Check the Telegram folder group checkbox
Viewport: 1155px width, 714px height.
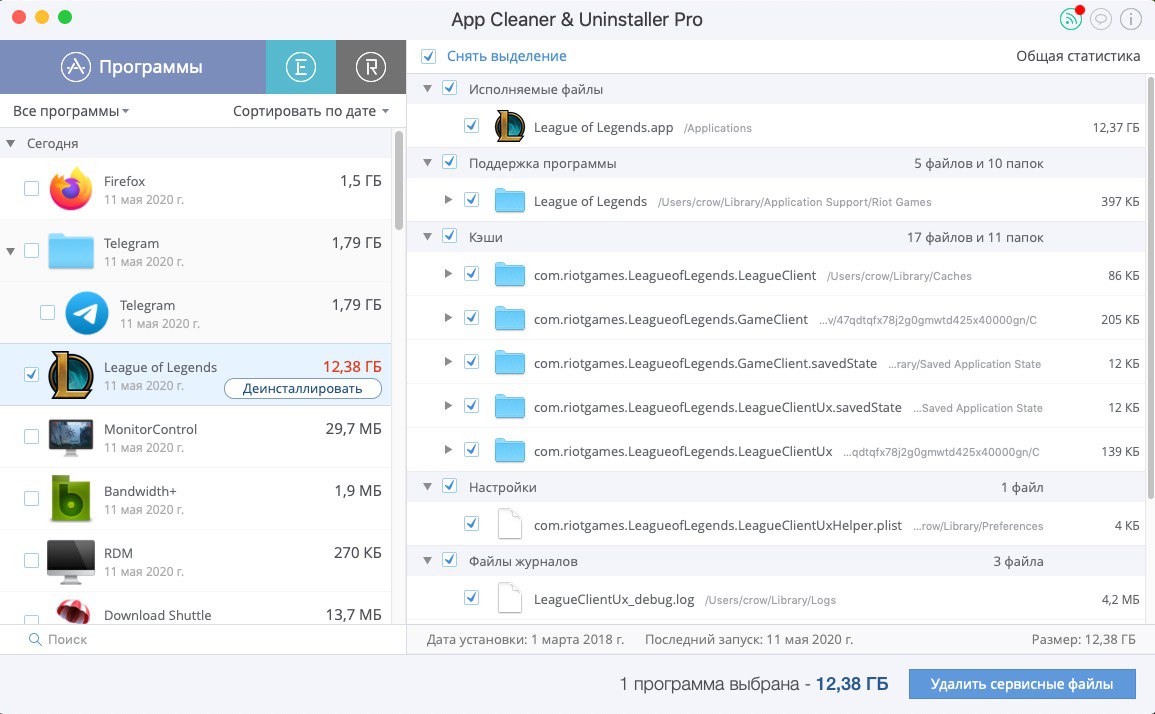click(31, 251)
